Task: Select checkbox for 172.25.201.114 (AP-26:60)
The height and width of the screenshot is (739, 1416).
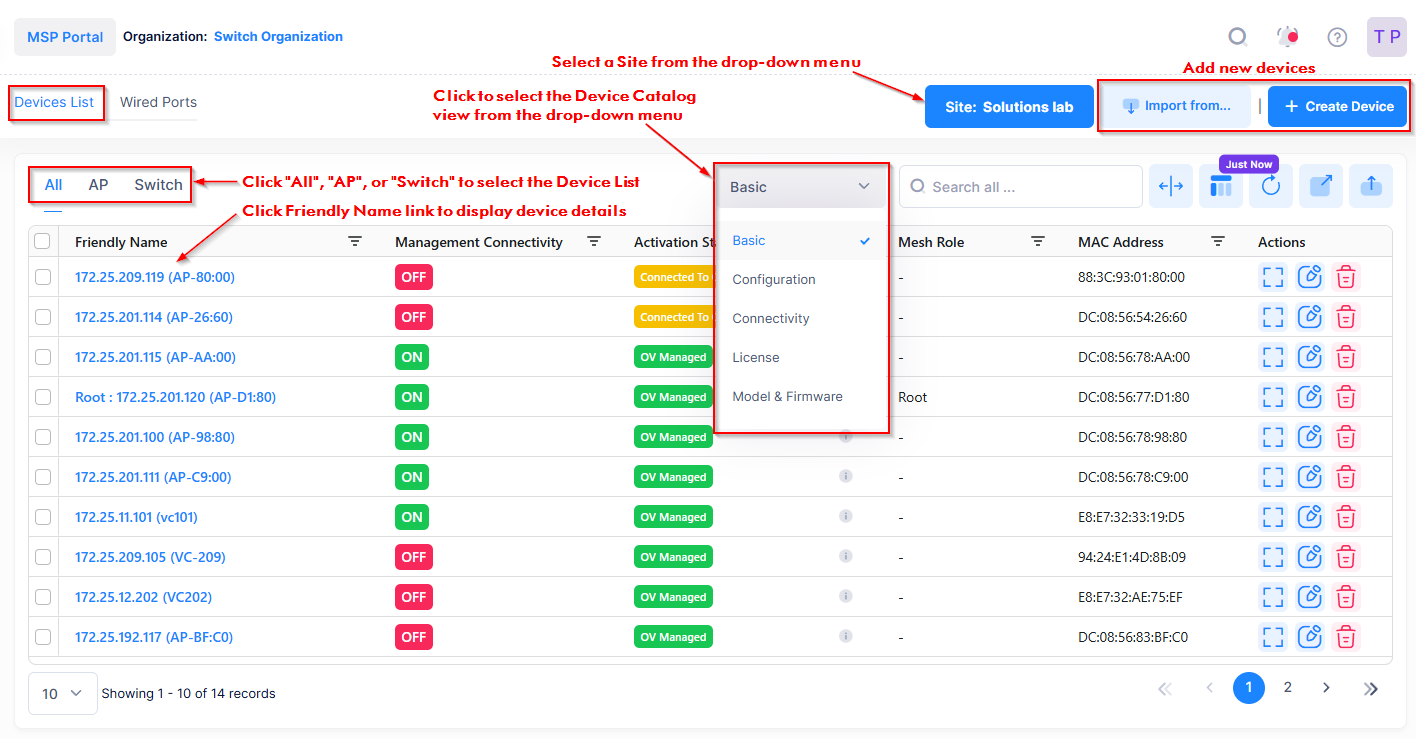Action: pos(43,317)
